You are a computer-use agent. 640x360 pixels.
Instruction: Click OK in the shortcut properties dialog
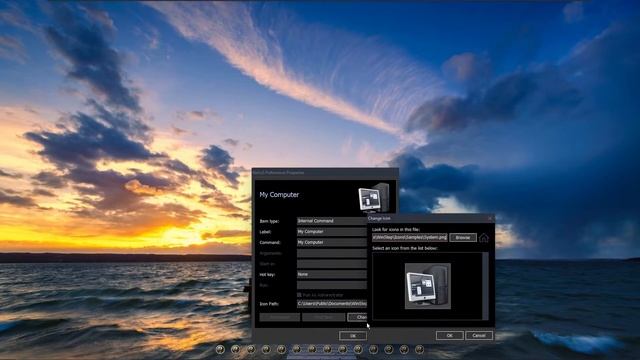(353, 336)
